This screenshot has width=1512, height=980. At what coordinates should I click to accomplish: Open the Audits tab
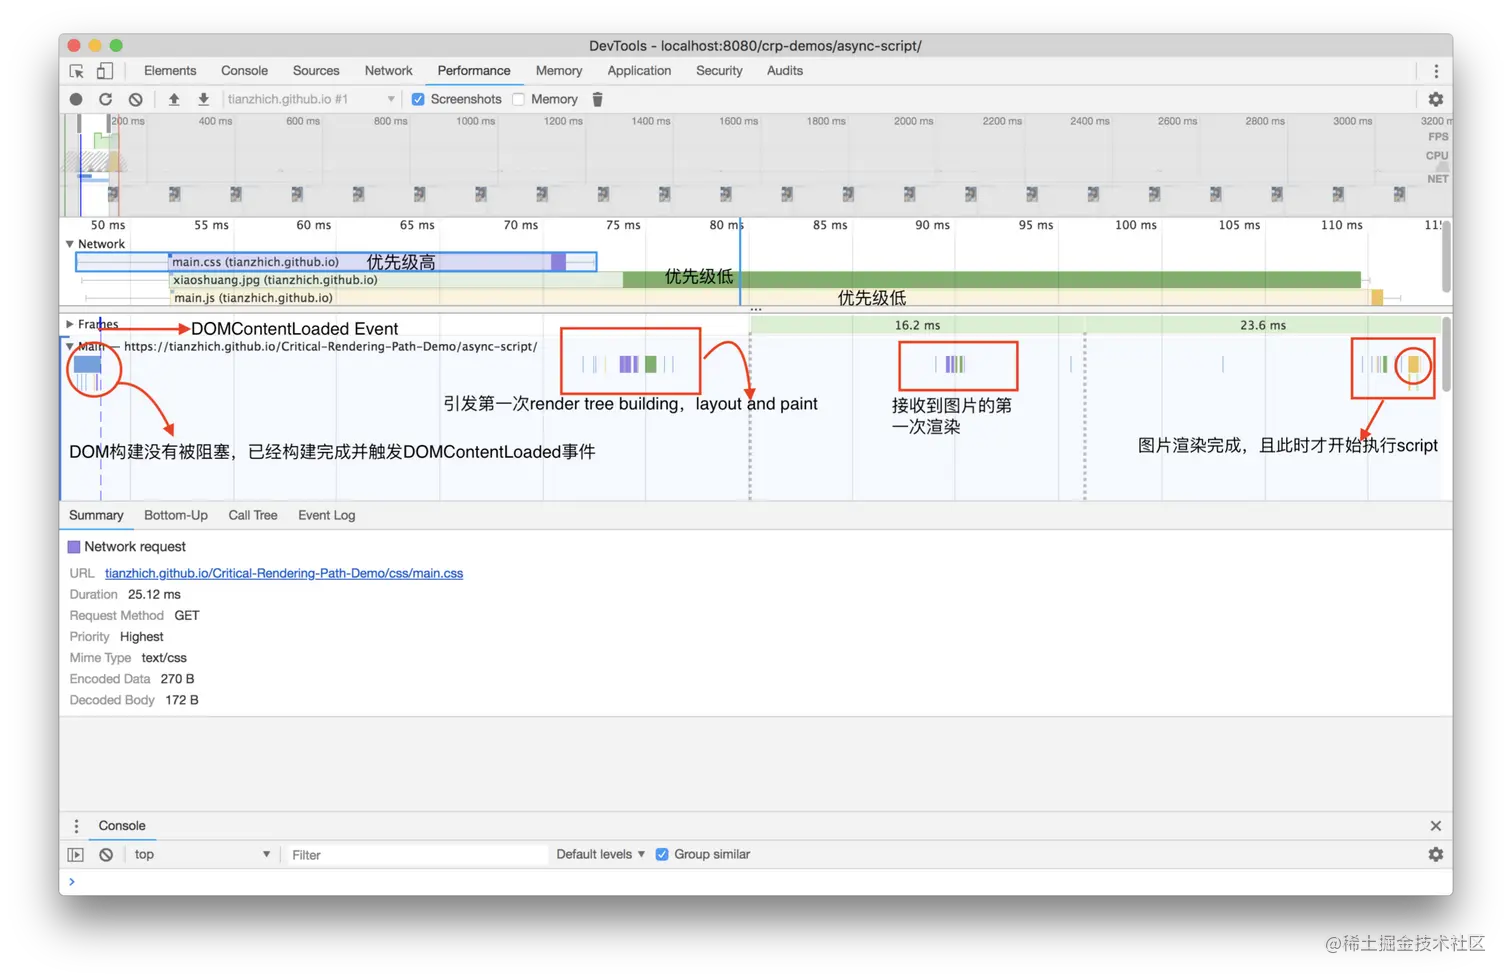(x=785, y=71)
